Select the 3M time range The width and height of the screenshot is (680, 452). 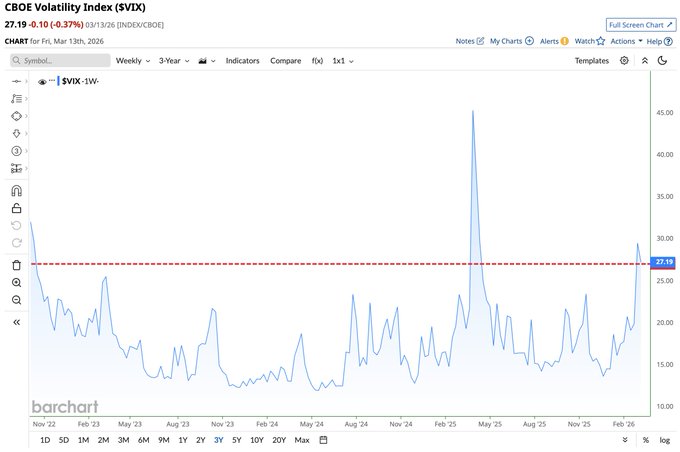point(124,440)
